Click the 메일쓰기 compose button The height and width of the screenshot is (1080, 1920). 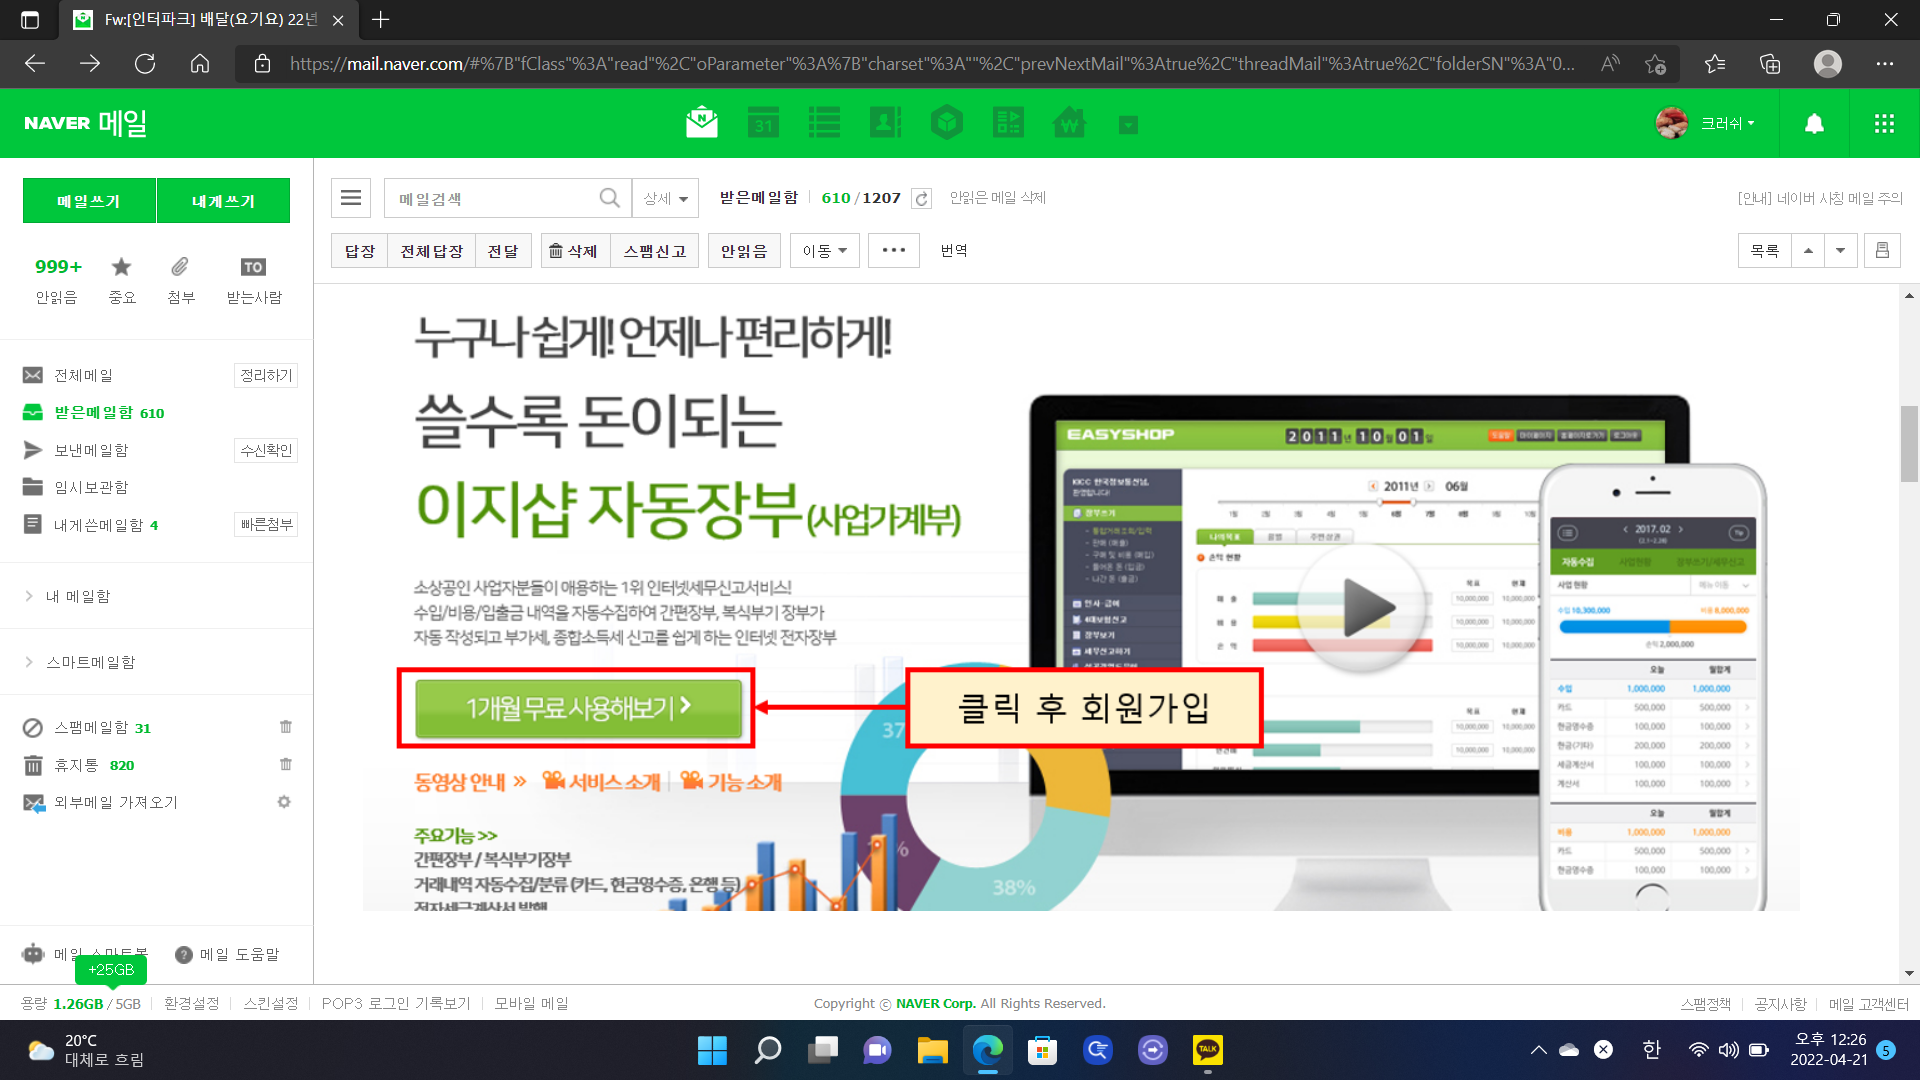(89, 201)
